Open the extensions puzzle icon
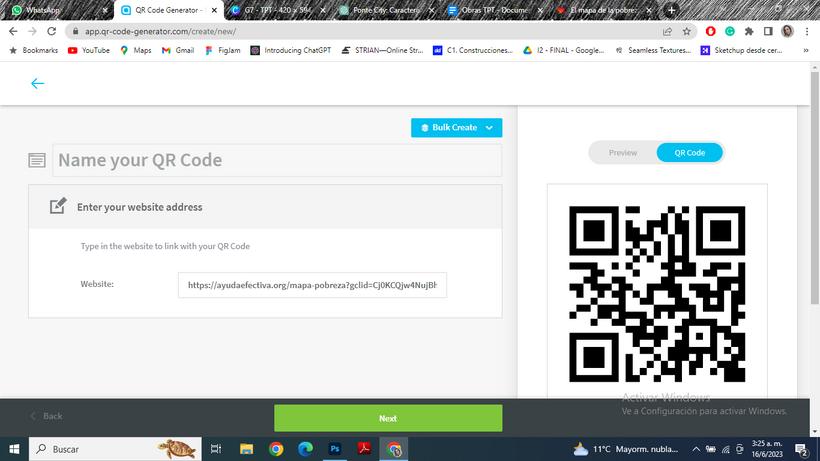Viewport: 820px width, 461px height. tap(749, 31)
